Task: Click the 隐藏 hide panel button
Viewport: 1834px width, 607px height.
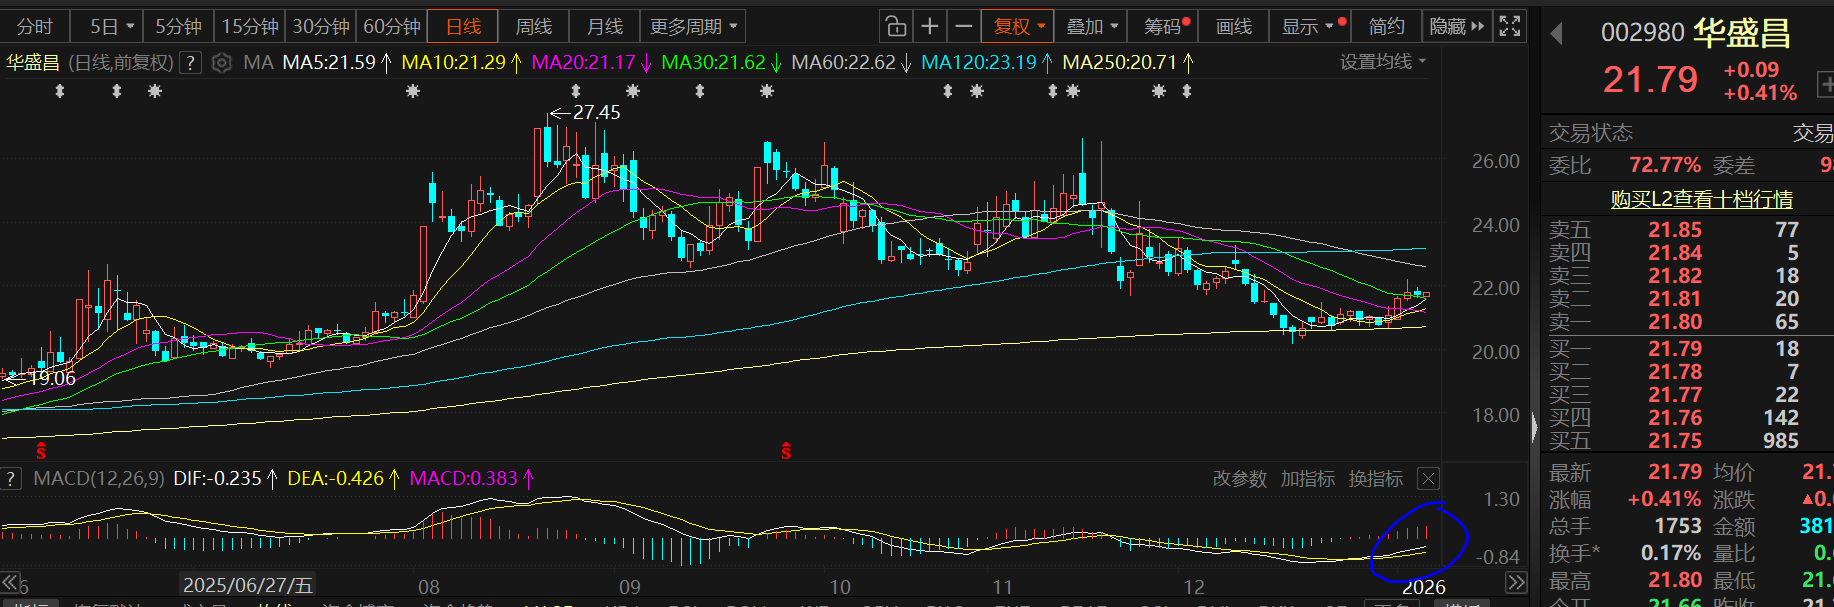Action: tap(1458, 26)
